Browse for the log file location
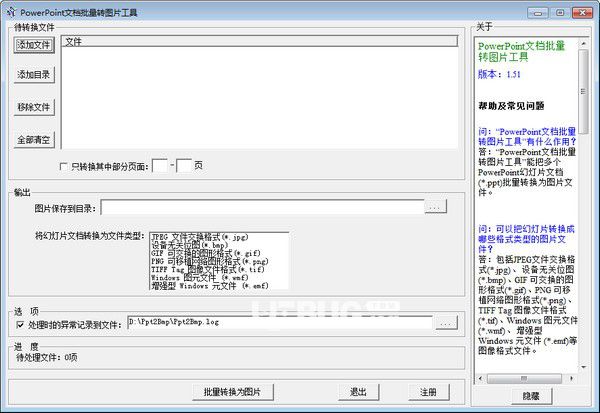 click(x=446, y=323)
